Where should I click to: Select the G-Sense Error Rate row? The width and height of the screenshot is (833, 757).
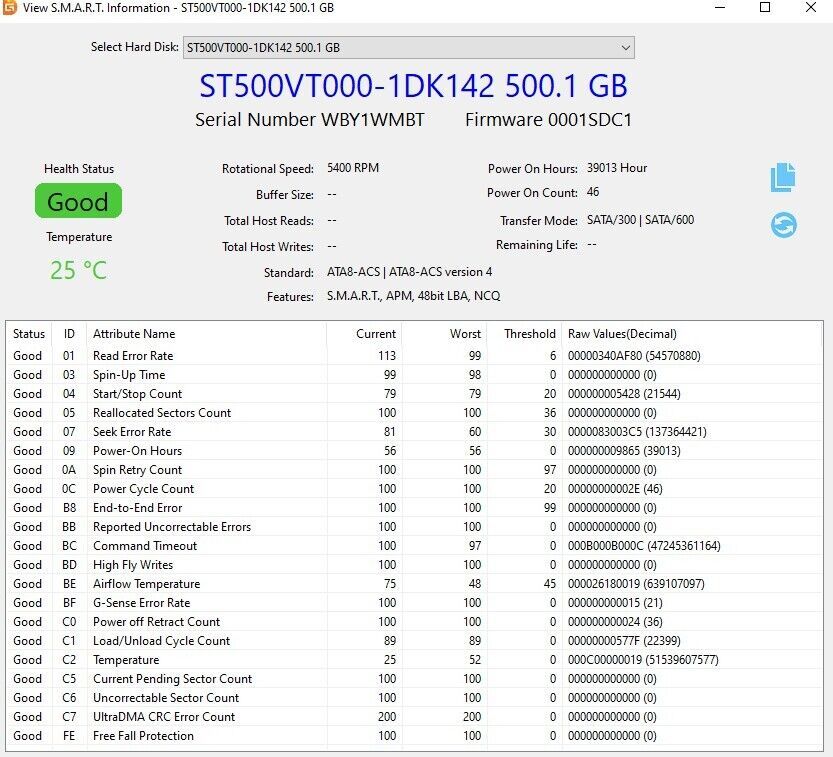tap(414, 602)
